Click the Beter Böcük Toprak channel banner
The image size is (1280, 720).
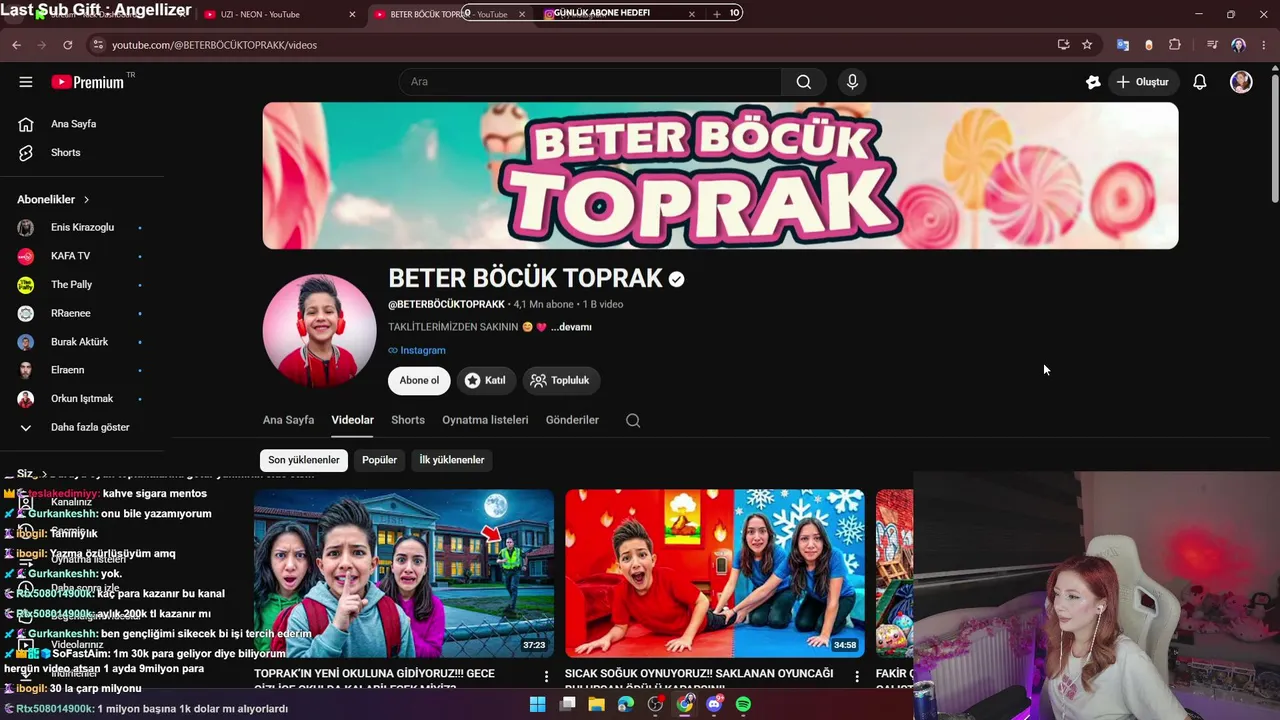(720, 176)
